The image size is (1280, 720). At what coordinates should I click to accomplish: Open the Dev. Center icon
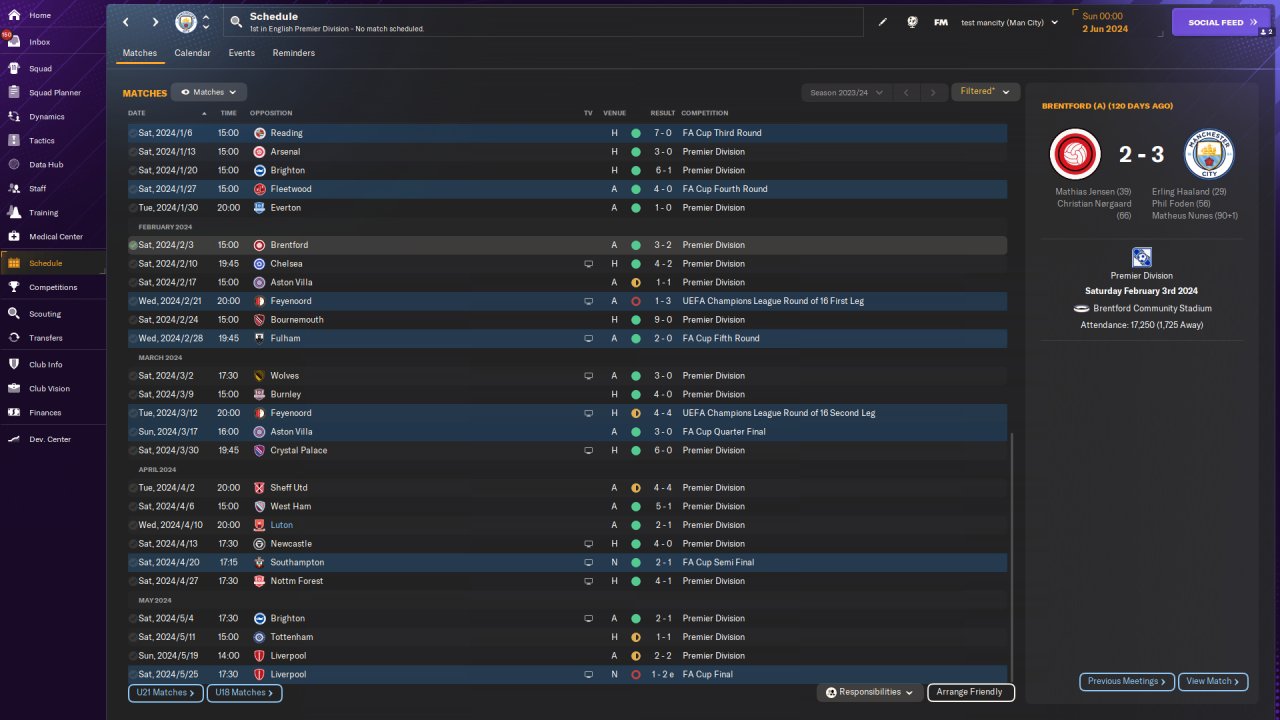[x=14, y=439]
